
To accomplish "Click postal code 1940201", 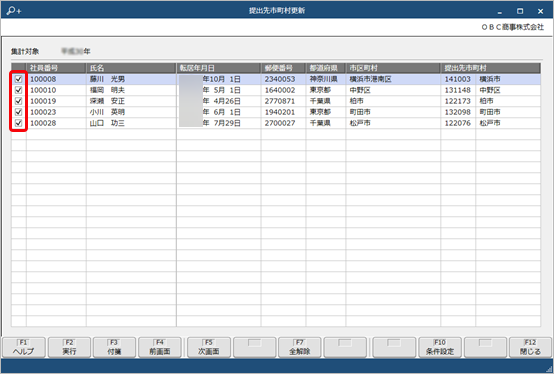I will click(x=280, y=112).
